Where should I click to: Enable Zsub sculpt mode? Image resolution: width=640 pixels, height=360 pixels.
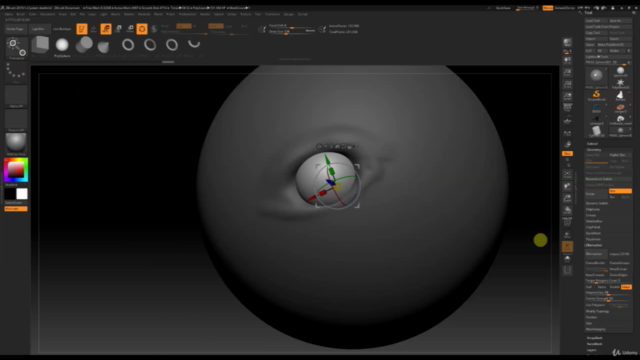click(x=229, y=26)
